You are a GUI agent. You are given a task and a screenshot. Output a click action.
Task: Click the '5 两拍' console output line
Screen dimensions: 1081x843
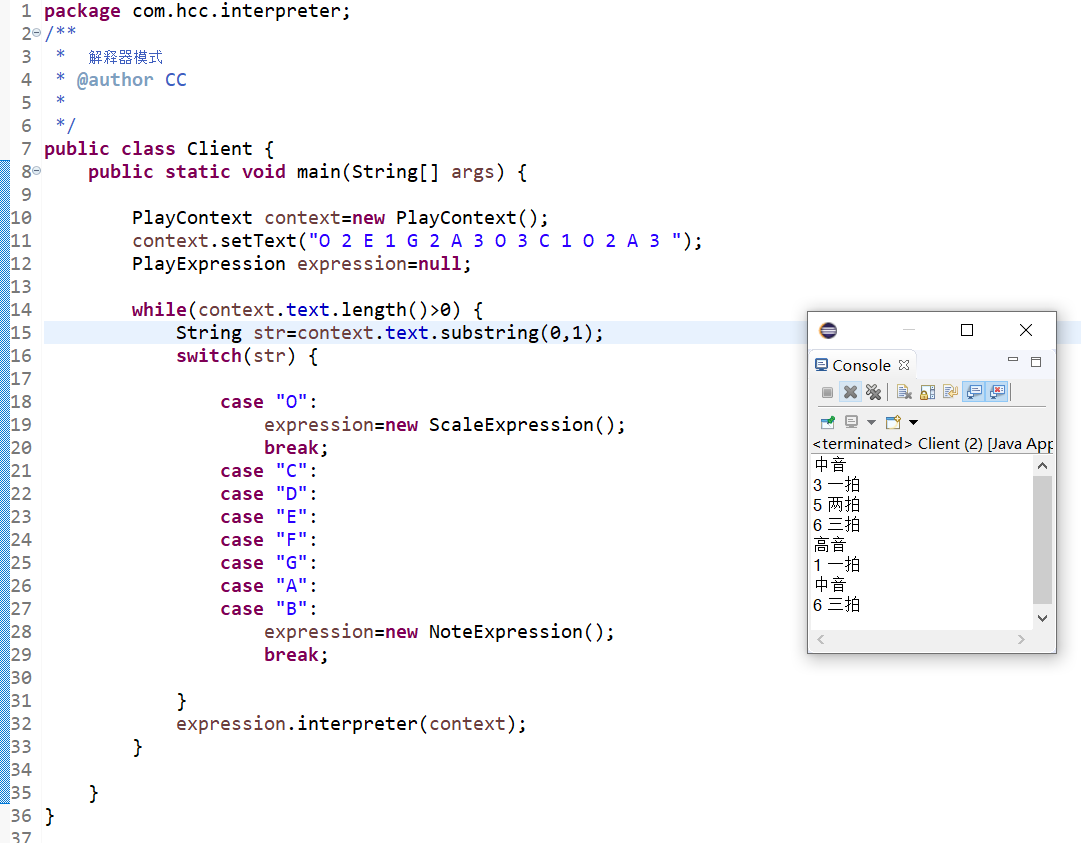836,505
